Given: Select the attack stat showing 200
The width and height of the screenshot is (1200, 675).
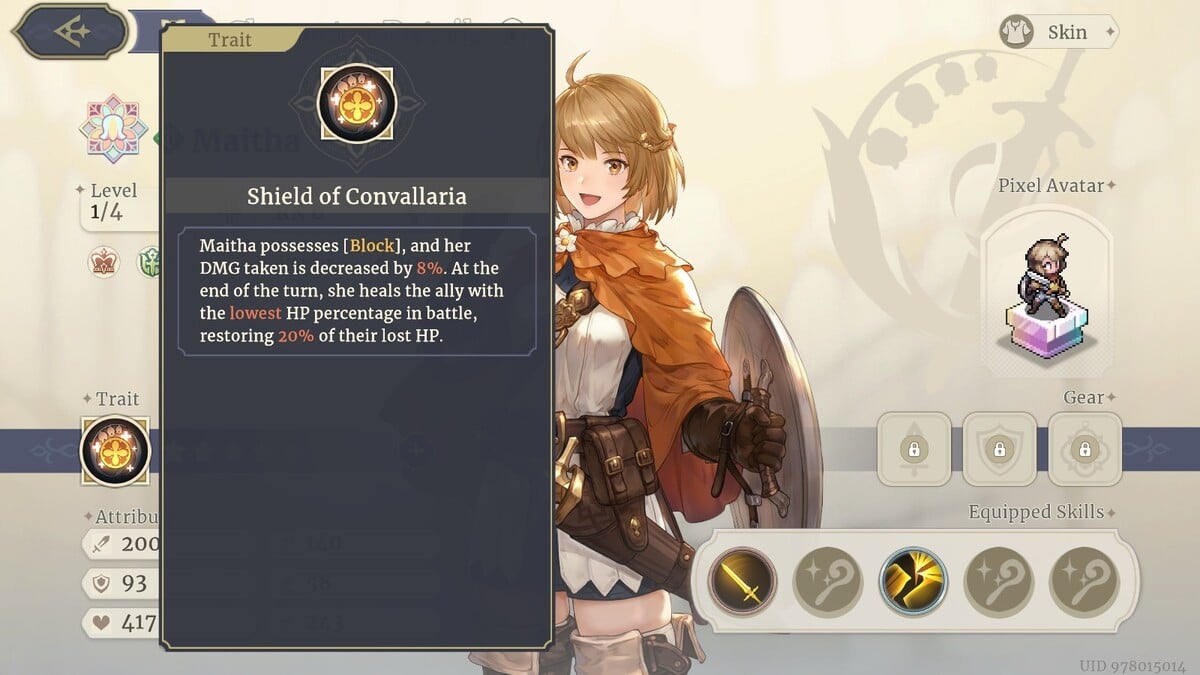Looking at the screenshot, I should tap(122, 544).
